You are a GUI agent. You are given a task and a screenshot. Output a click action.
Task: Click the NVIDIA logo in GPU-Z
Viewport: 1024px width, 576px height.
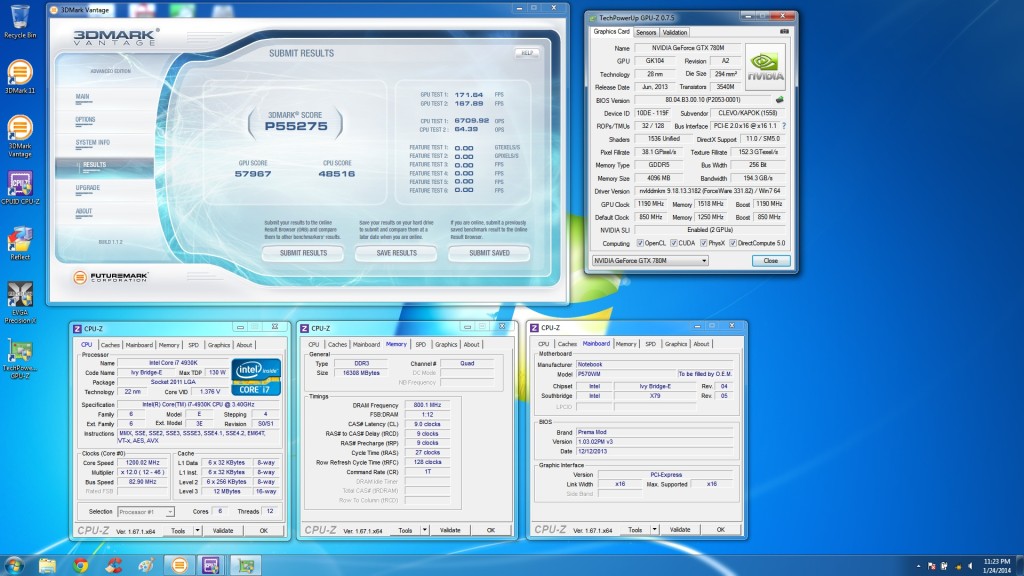pyautogui.click(x=765, y=67)
